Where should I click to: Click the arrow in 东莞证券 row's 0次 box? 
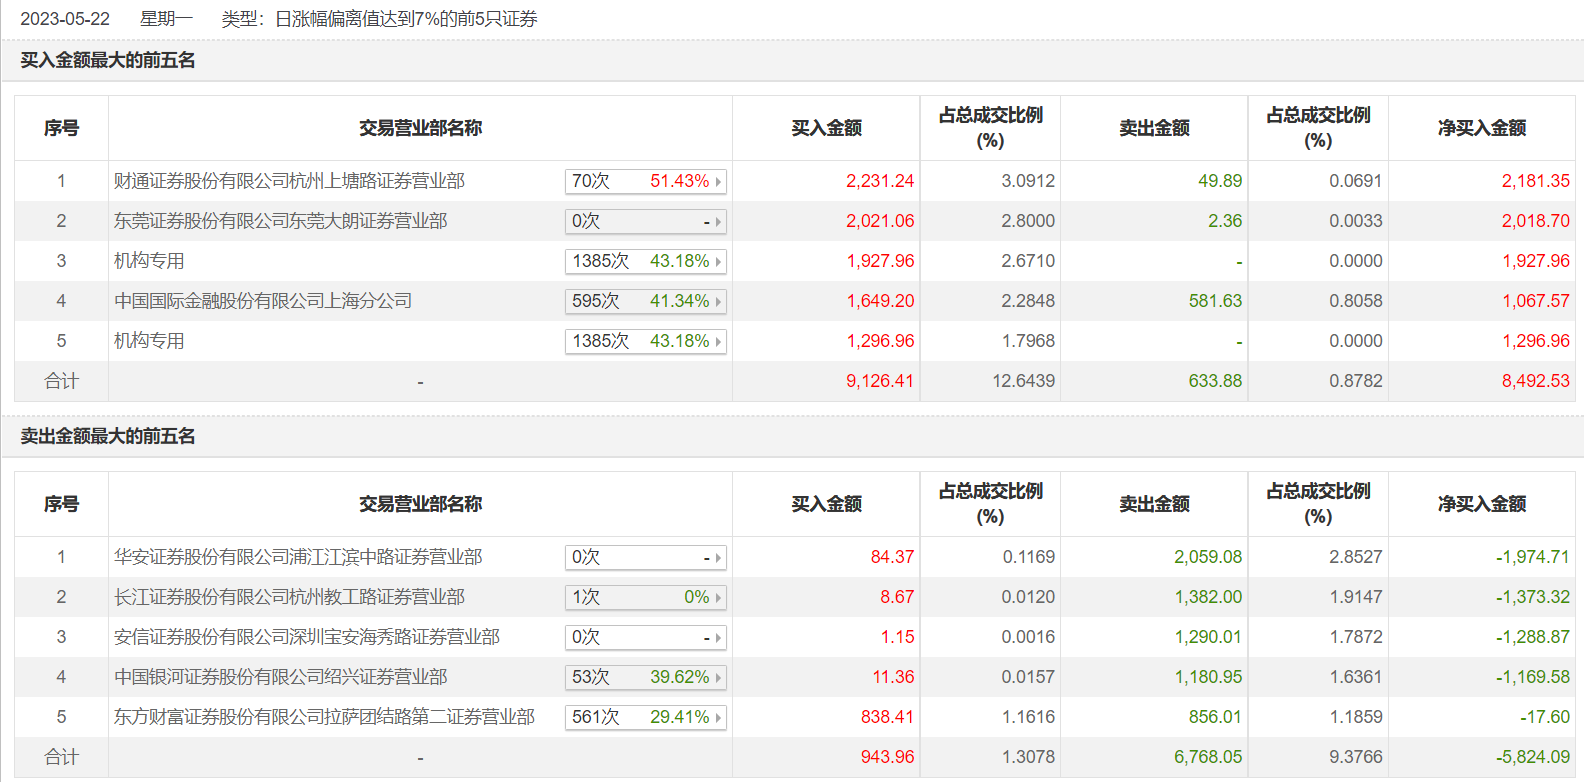coord(718,222)
